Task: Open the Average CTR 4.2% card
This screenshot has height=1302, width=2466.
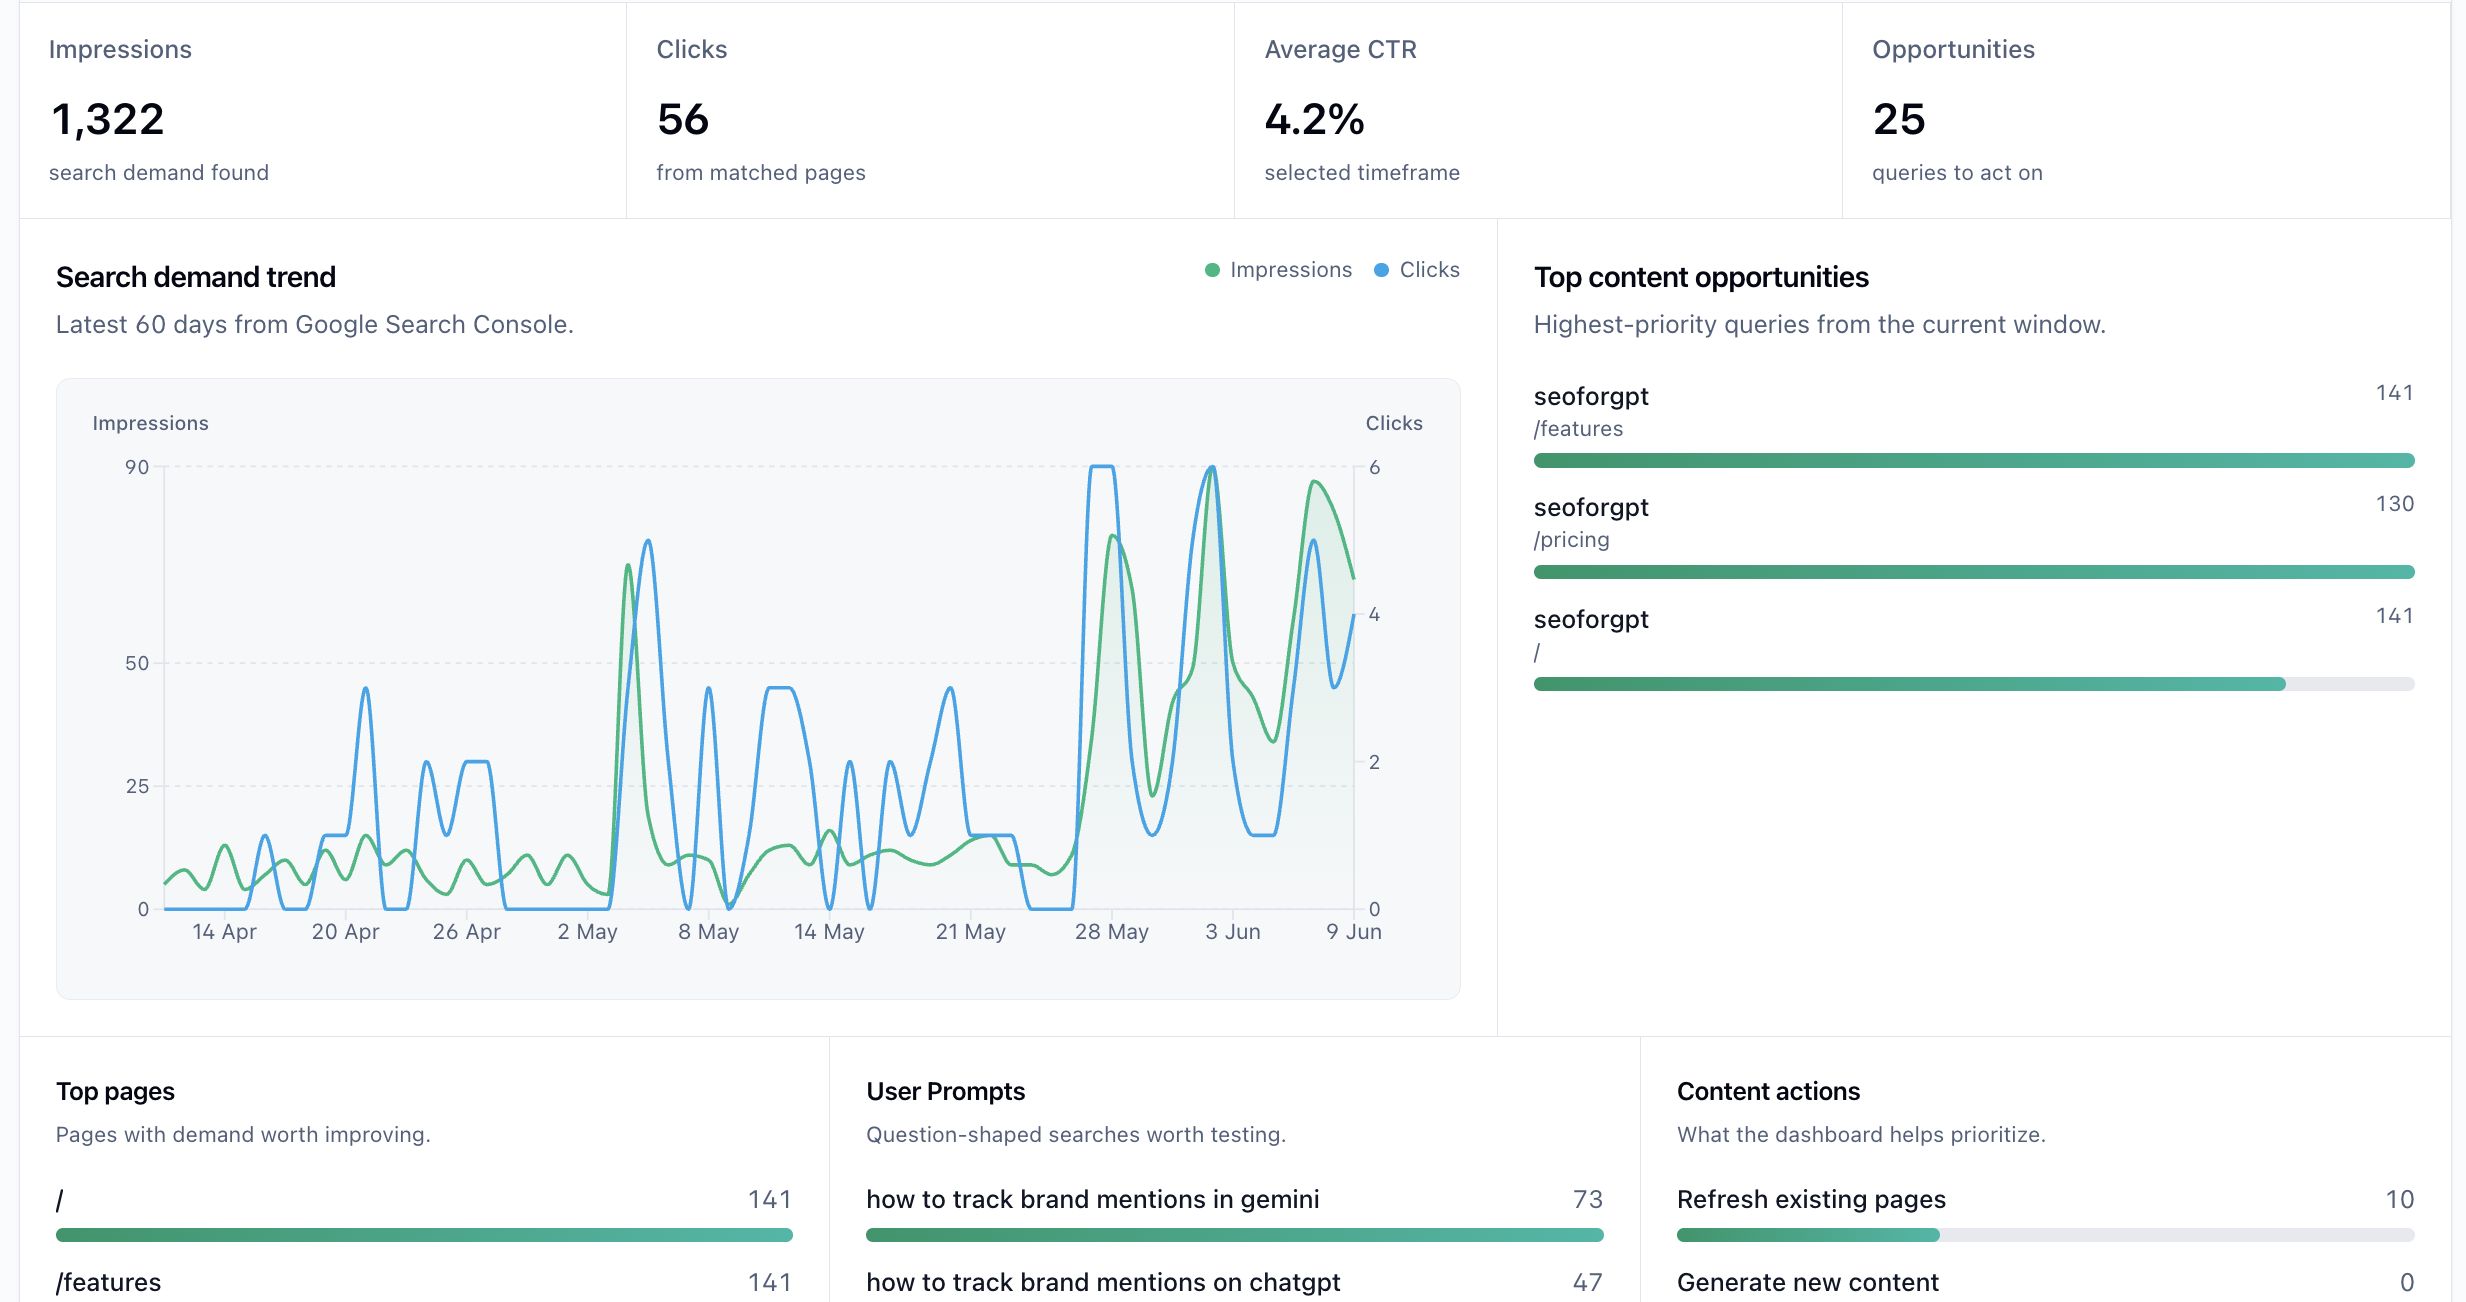Action: (x=1538, y=110)
